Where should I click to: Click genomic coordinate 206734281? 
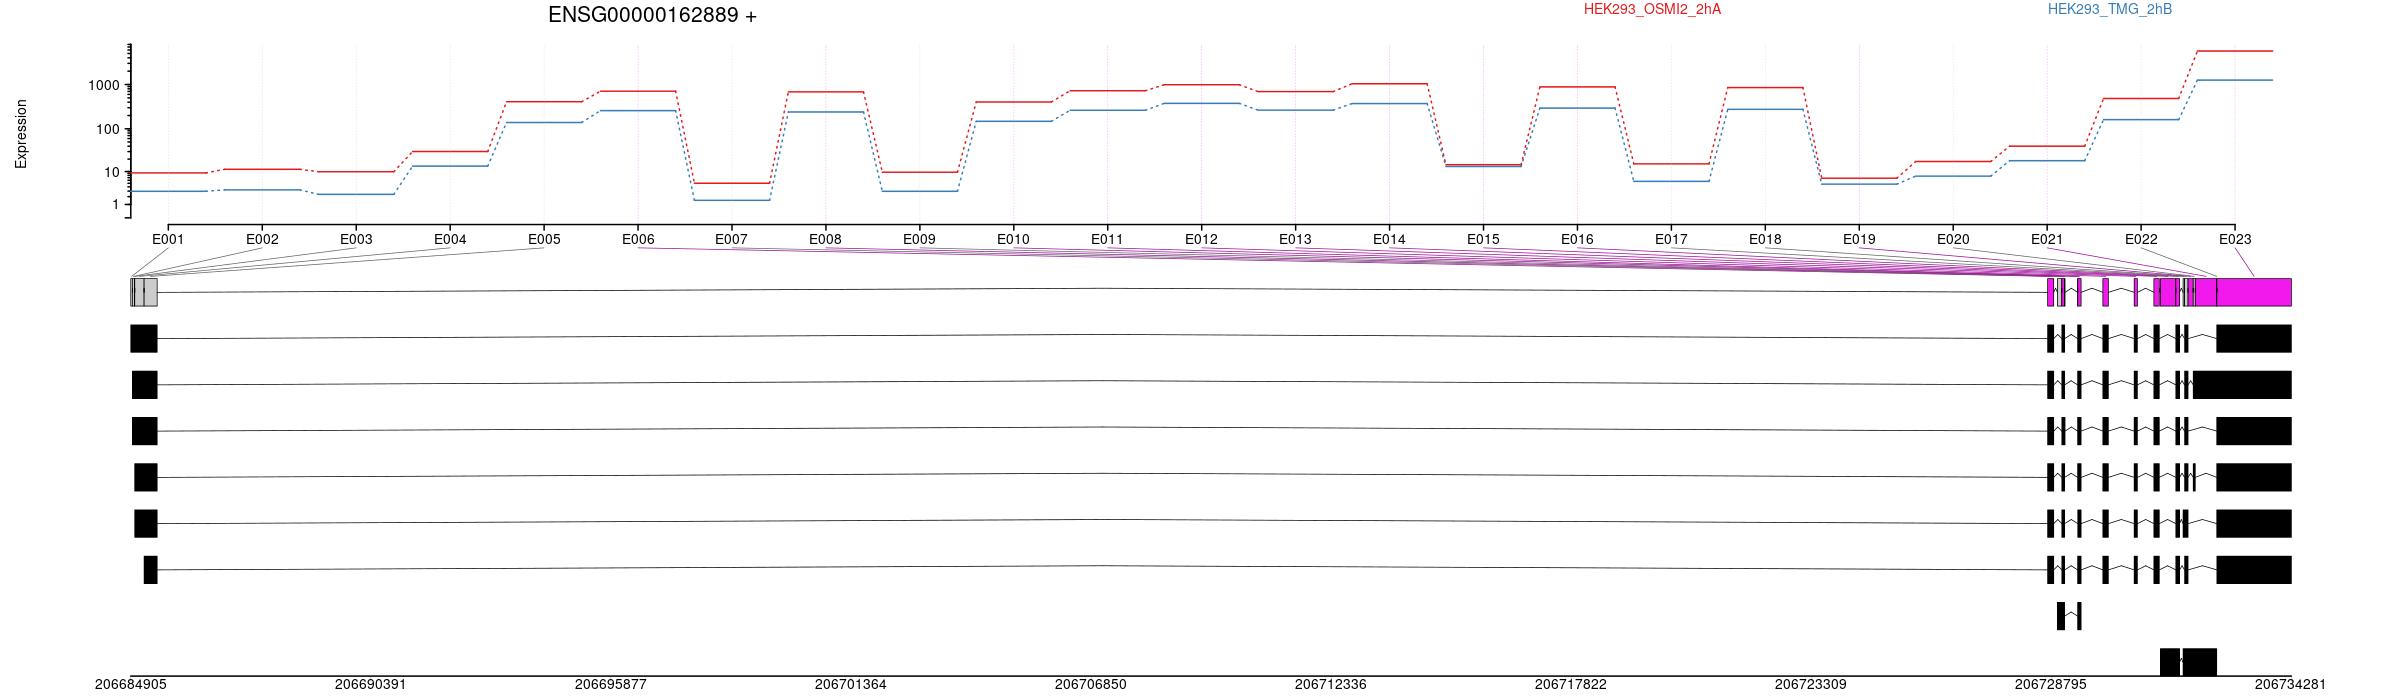click(x=2291, y=685)
